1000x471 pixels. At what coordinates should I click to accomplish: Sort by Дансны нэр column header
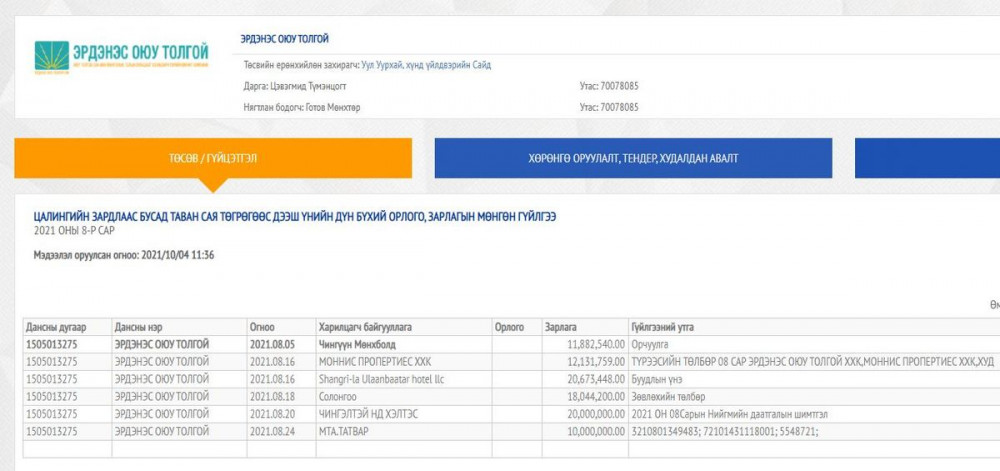click(x=179, y=327)
